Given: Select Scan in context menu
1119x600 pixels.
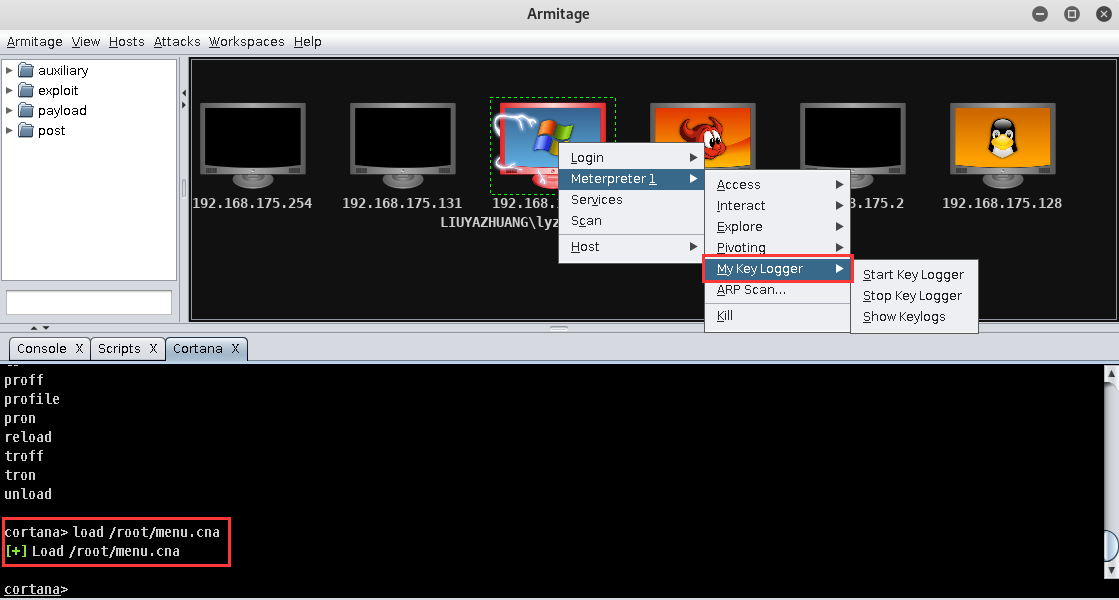Looking at the screenshot, I should coord(631,220).
